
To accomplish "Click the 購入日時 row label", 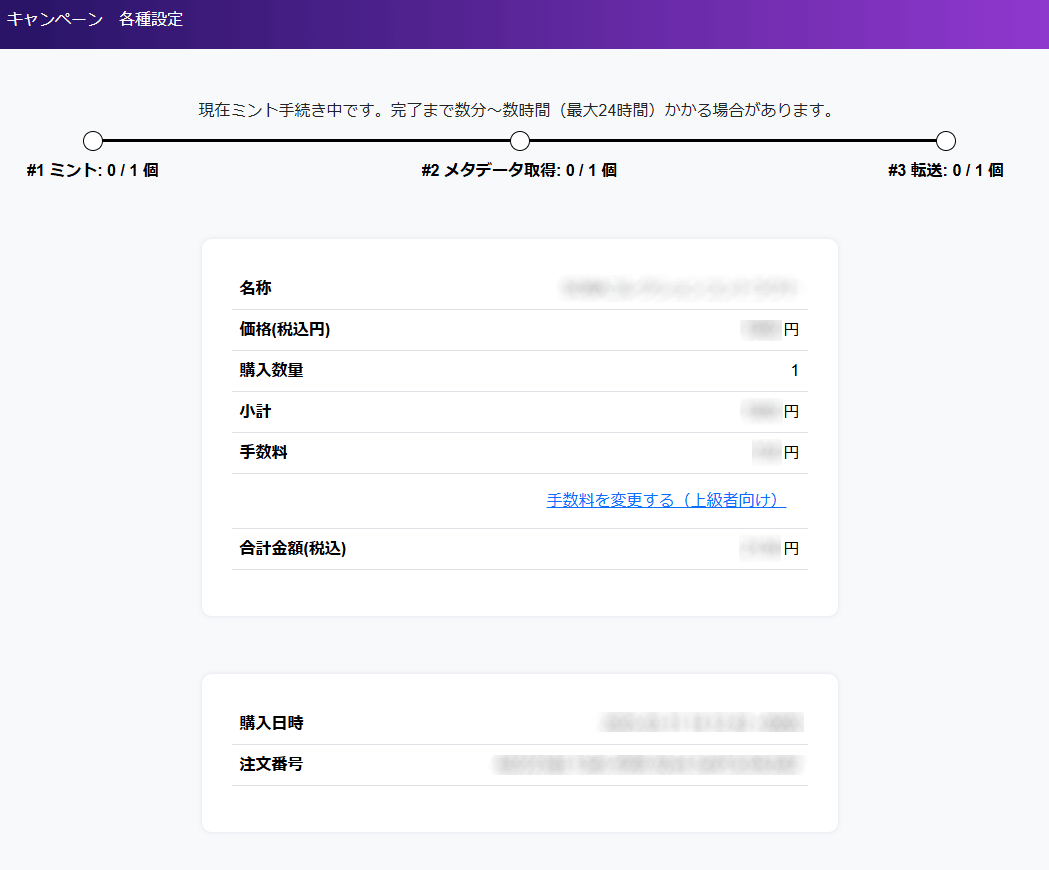I will pyautogui.click(x=271, y=723).
